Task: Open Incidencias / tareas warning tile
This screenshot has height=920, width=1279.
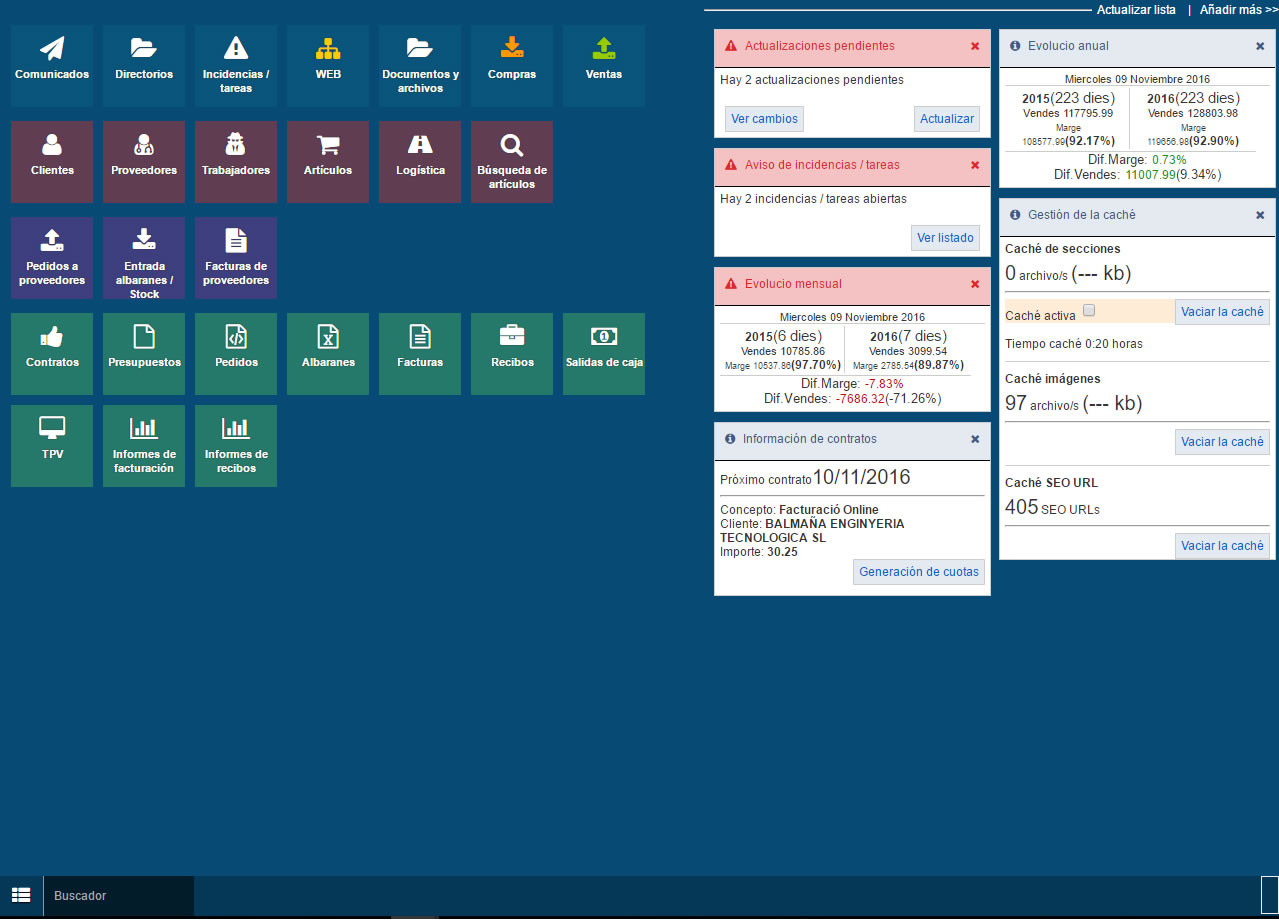Action: (x=236, y=65)
